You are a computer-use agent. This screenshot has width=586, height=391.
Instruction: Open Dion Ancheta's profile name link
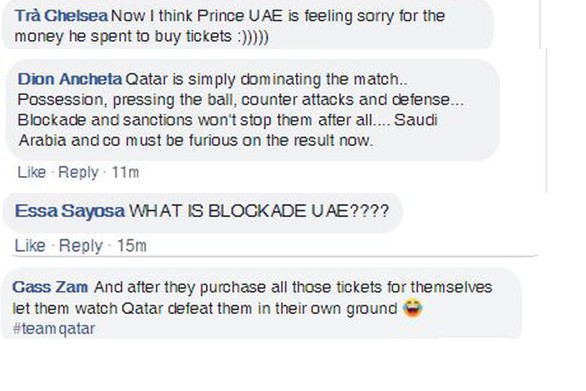point(70,79)
